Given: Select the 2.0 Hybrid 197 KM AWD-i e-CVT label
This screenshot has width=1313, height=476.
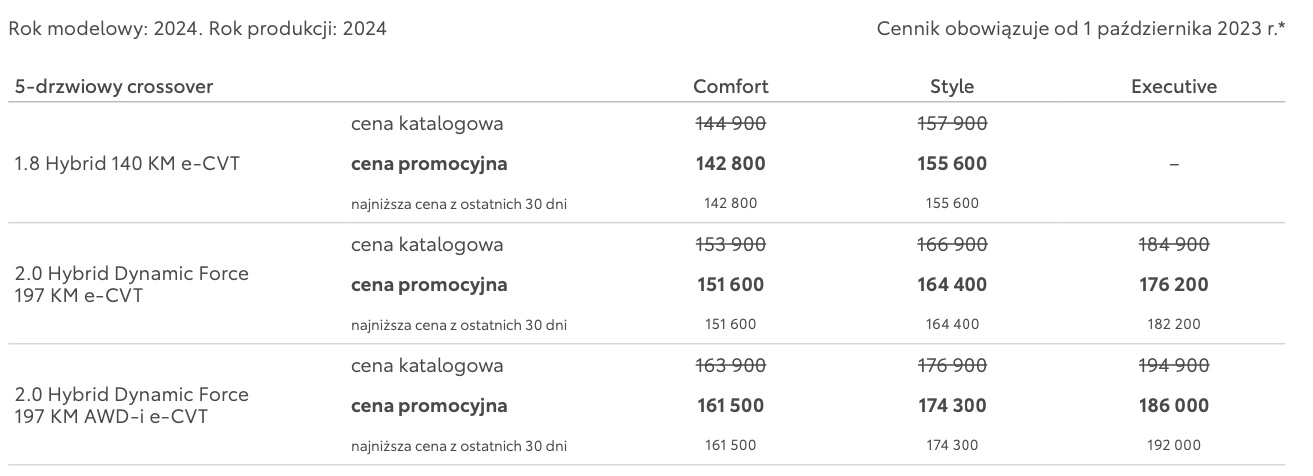Looking at the screenshot, I should point(132,406).
